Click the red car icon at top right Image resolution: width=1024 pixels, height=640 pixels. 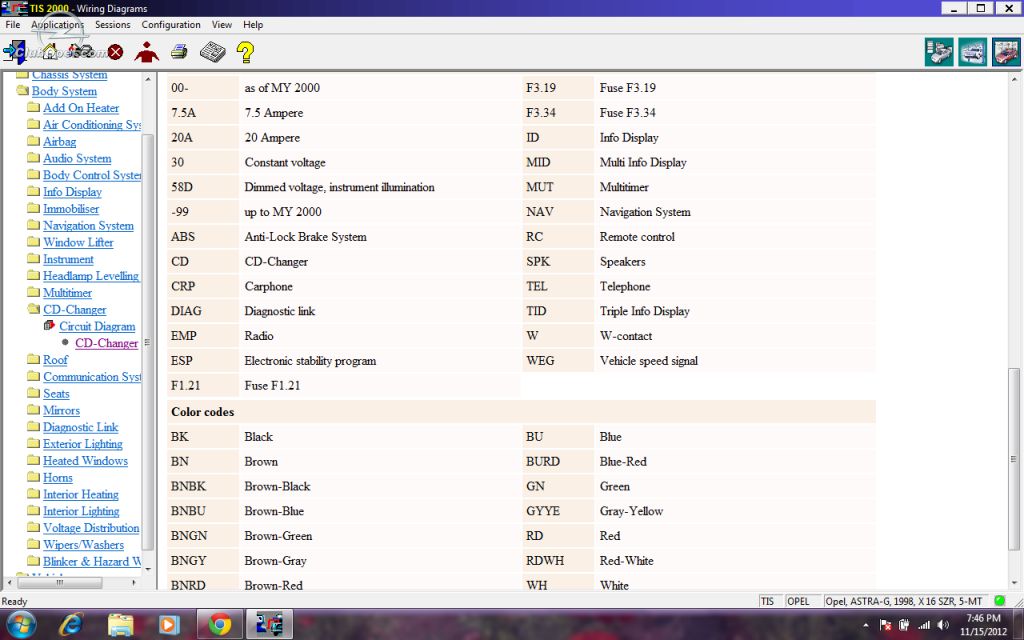click(x=1006, y=52)
